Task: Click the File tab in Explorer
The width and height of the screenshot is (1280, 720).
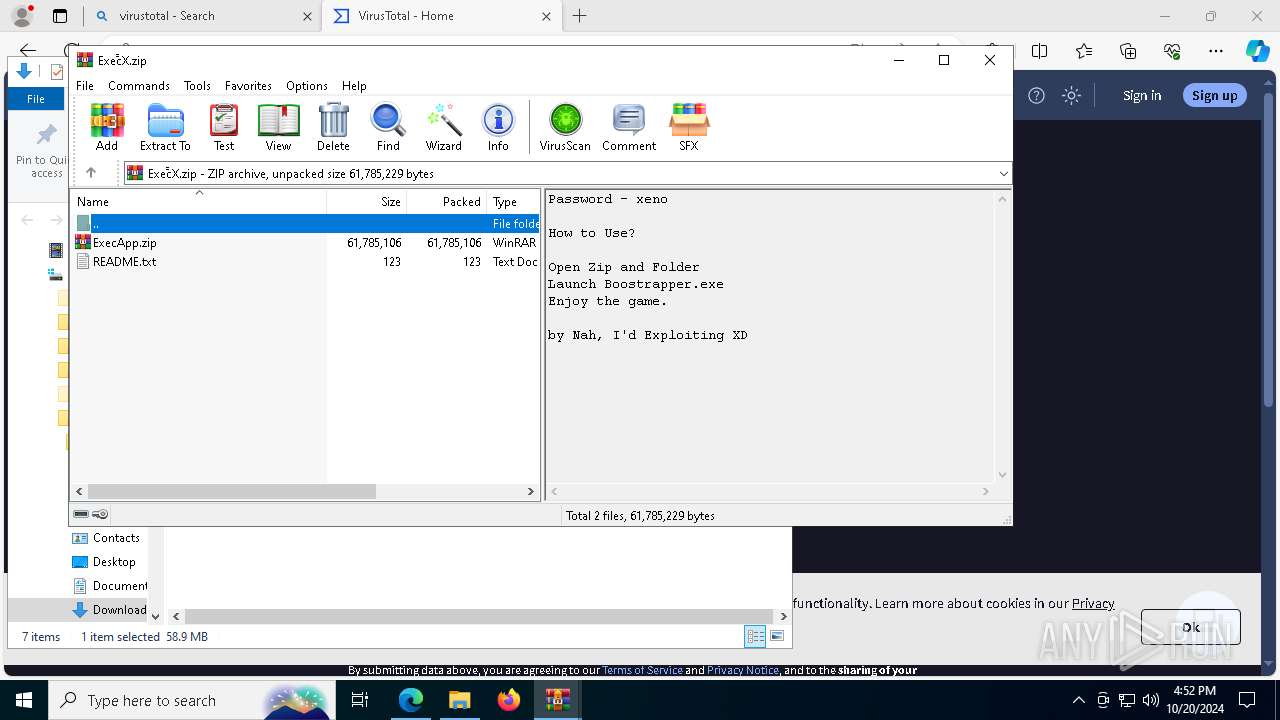Action: [36, 98]
